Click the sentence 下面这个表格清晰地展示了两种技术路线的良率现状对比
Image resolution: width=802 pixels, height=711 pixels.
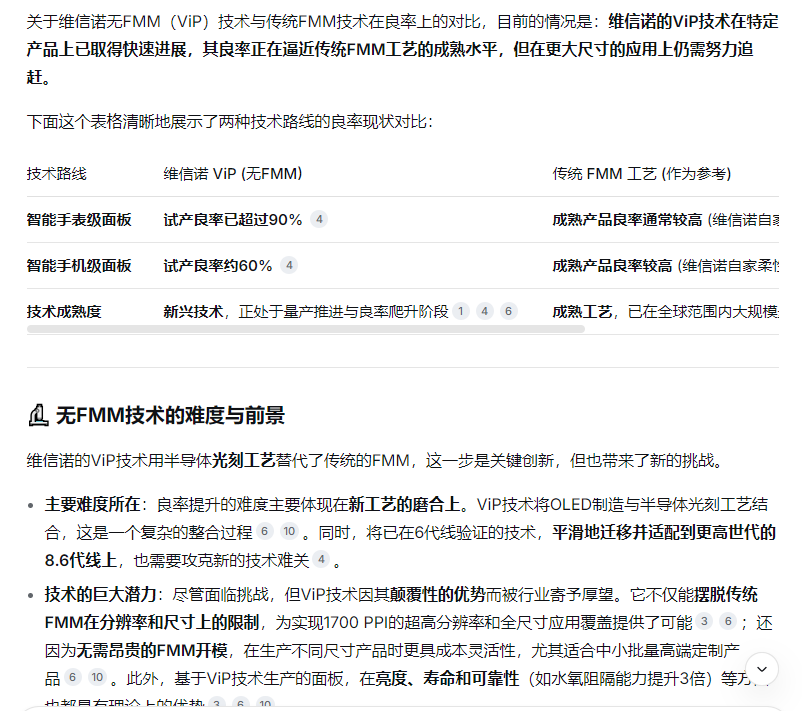pyautogui.click(x=230, y=122)
